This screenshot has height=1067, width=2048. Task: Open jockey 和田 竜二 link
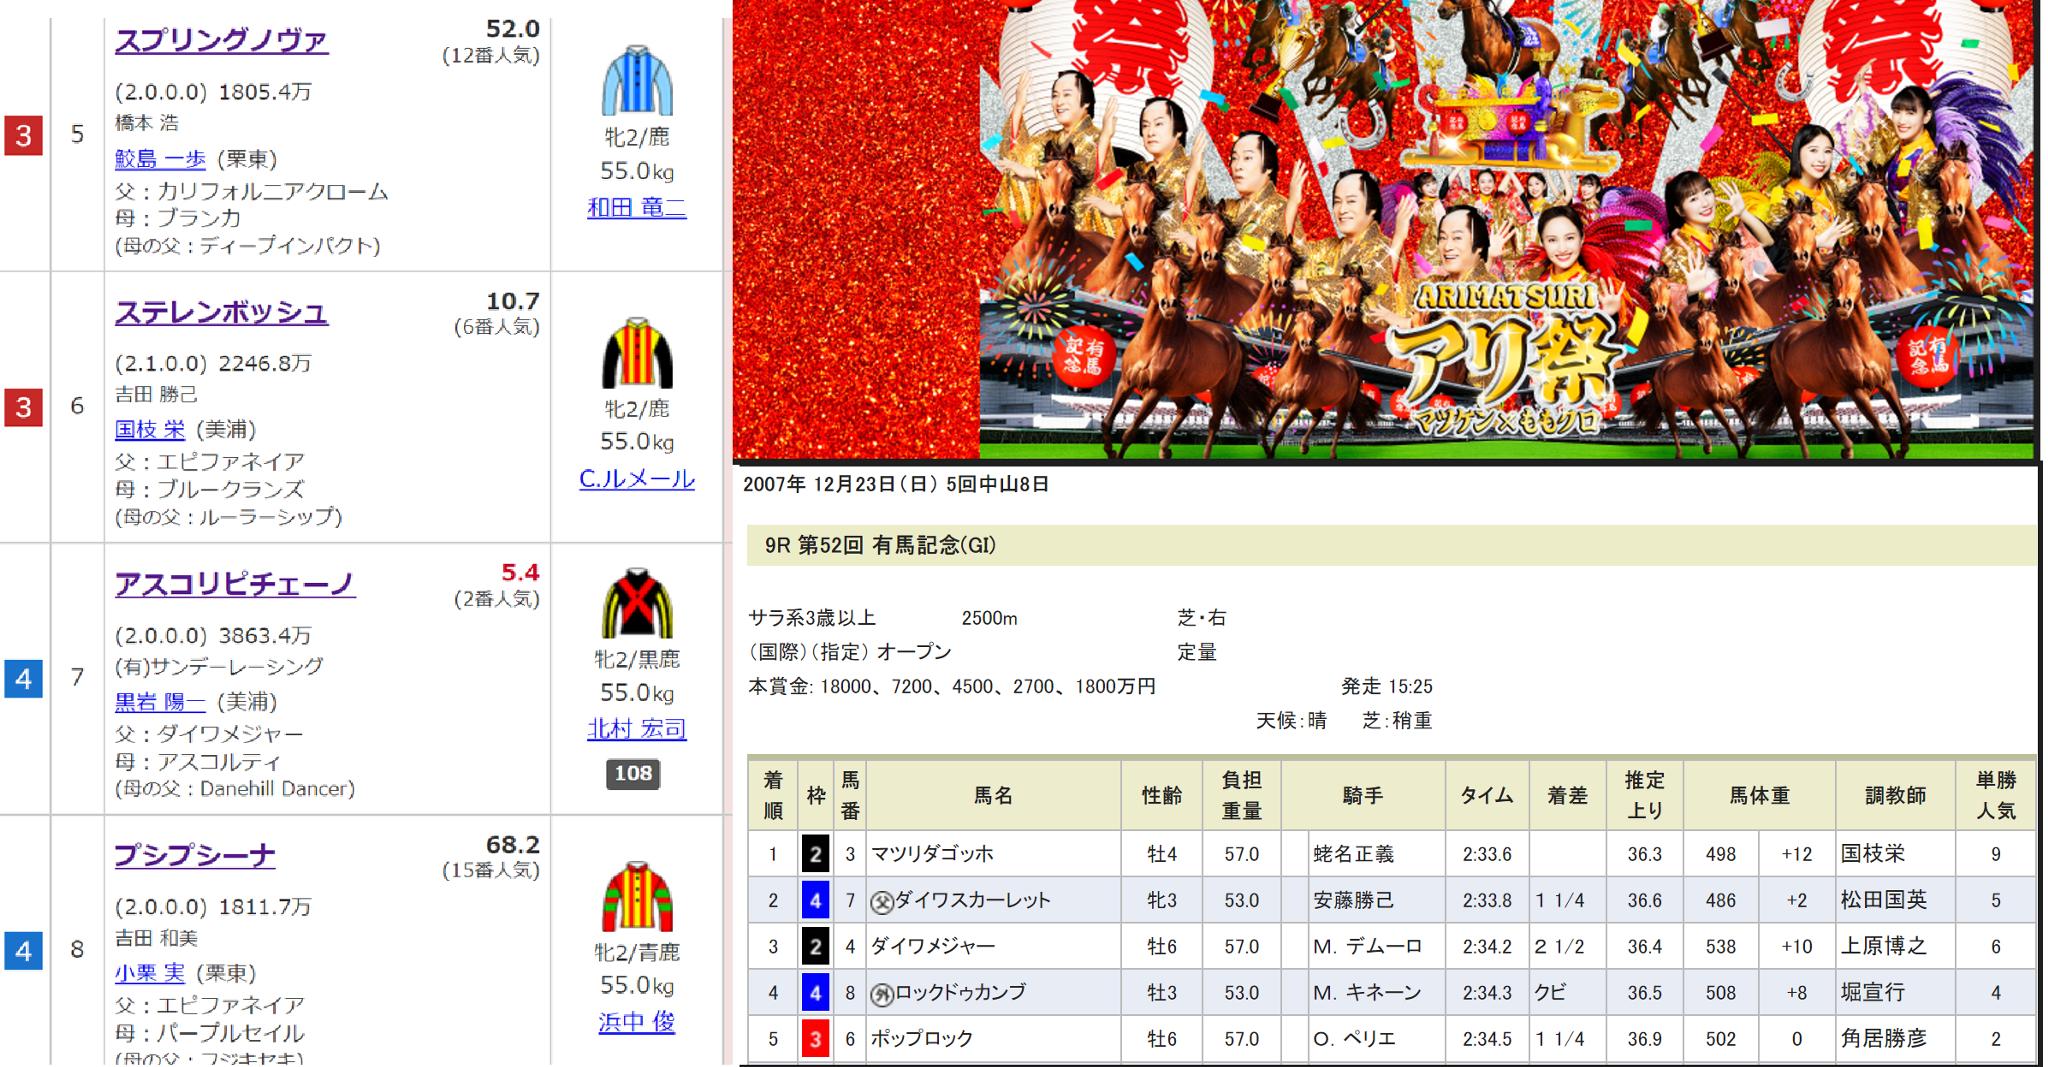[x=637, y=208]
